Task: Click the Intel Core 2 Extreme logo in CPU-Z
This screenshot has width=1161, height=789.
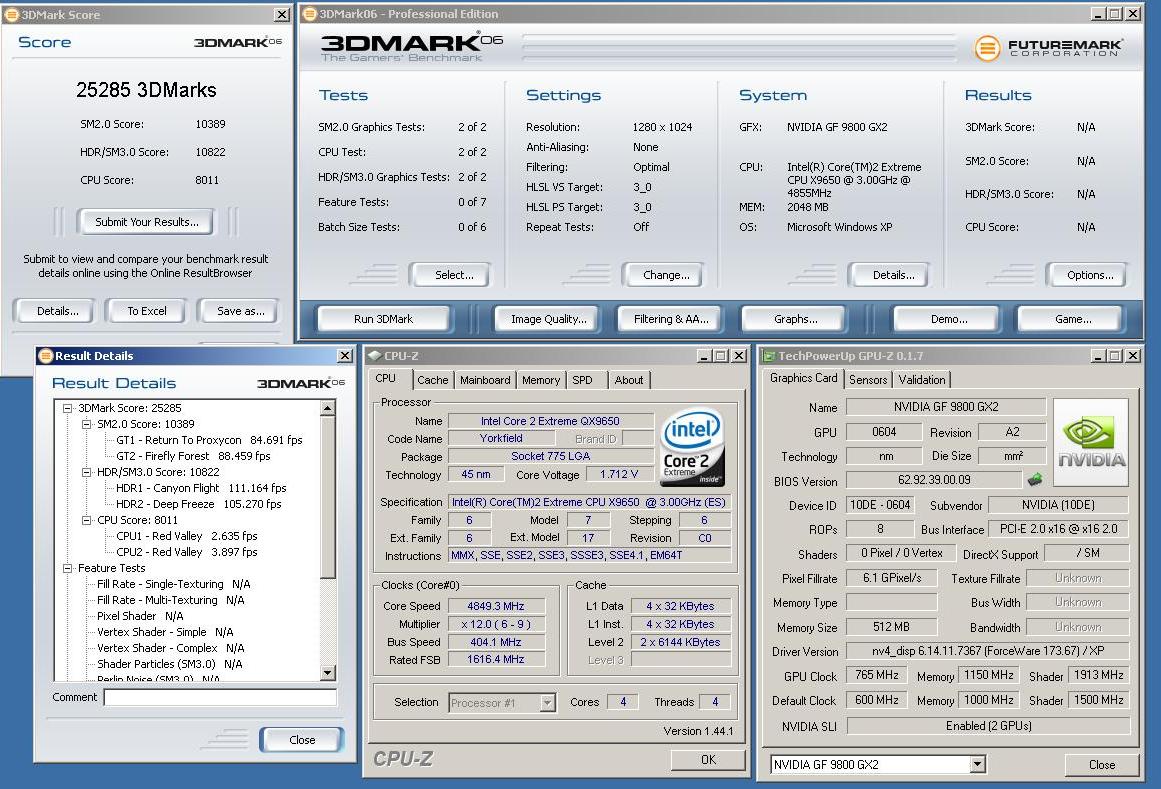Action: tap(691, 447)
